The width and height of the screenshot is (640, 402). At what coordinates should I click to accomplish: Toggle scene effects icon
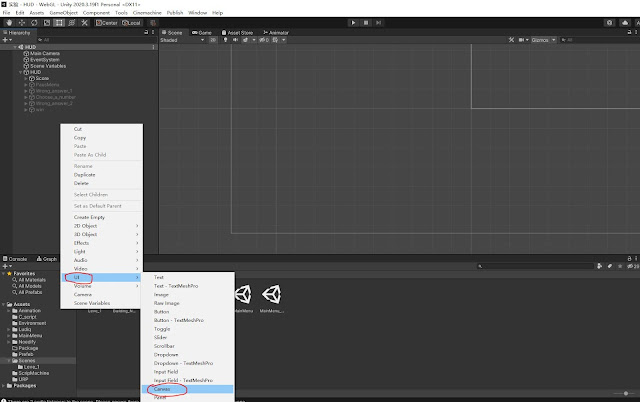(x=245, y=40)
